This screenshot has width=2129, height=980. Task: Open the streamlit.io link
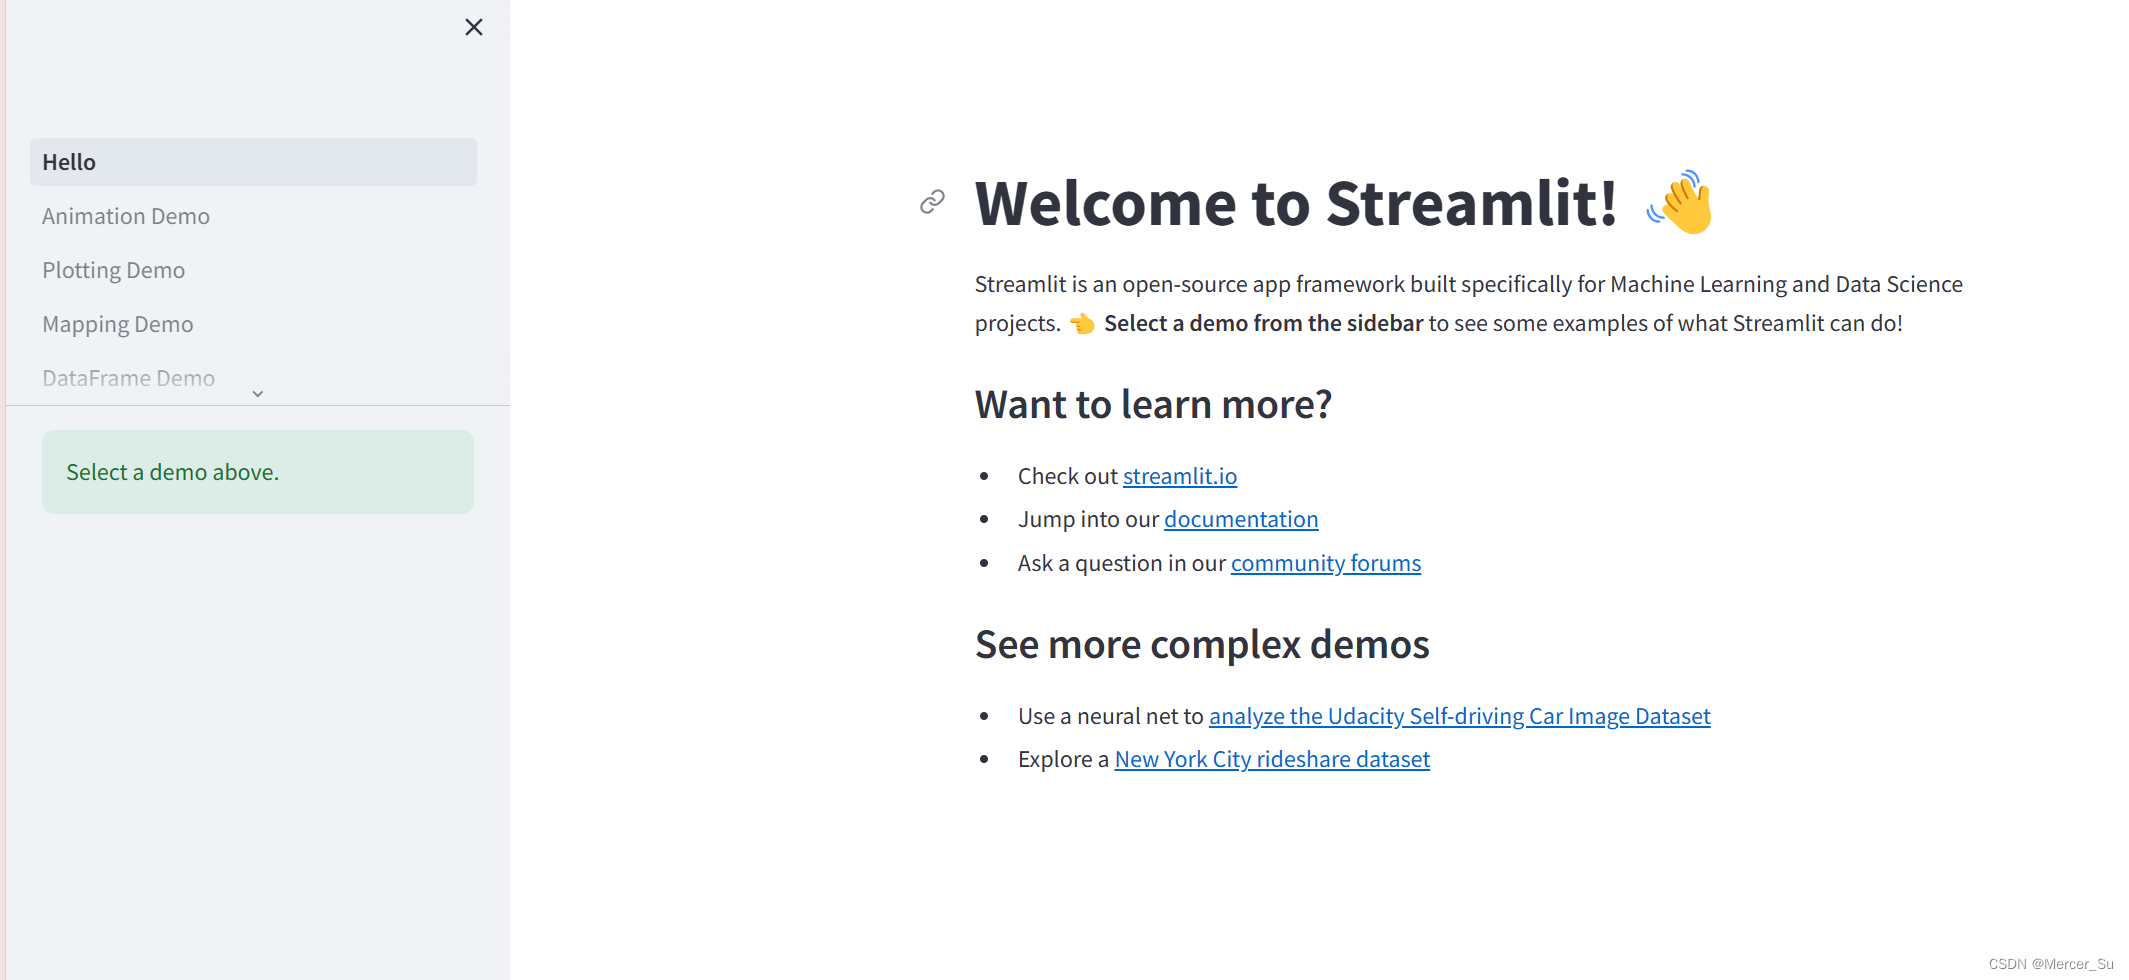1180,476
